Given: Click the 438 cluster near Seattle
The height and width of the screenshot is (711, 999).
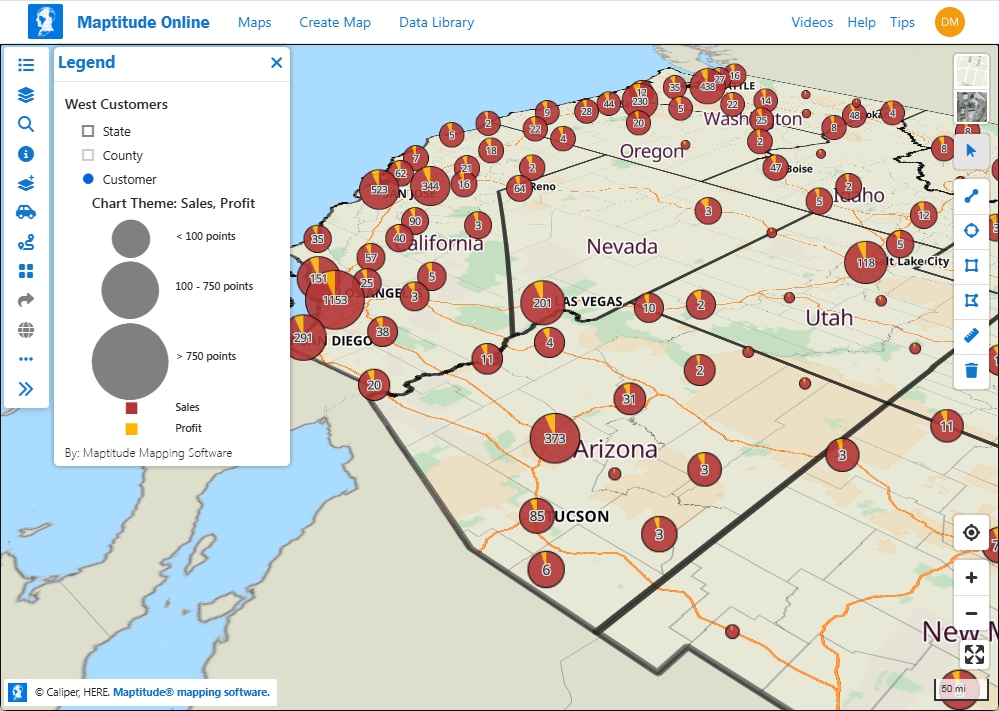Looking at the screenshot, I should click(707, 86).
